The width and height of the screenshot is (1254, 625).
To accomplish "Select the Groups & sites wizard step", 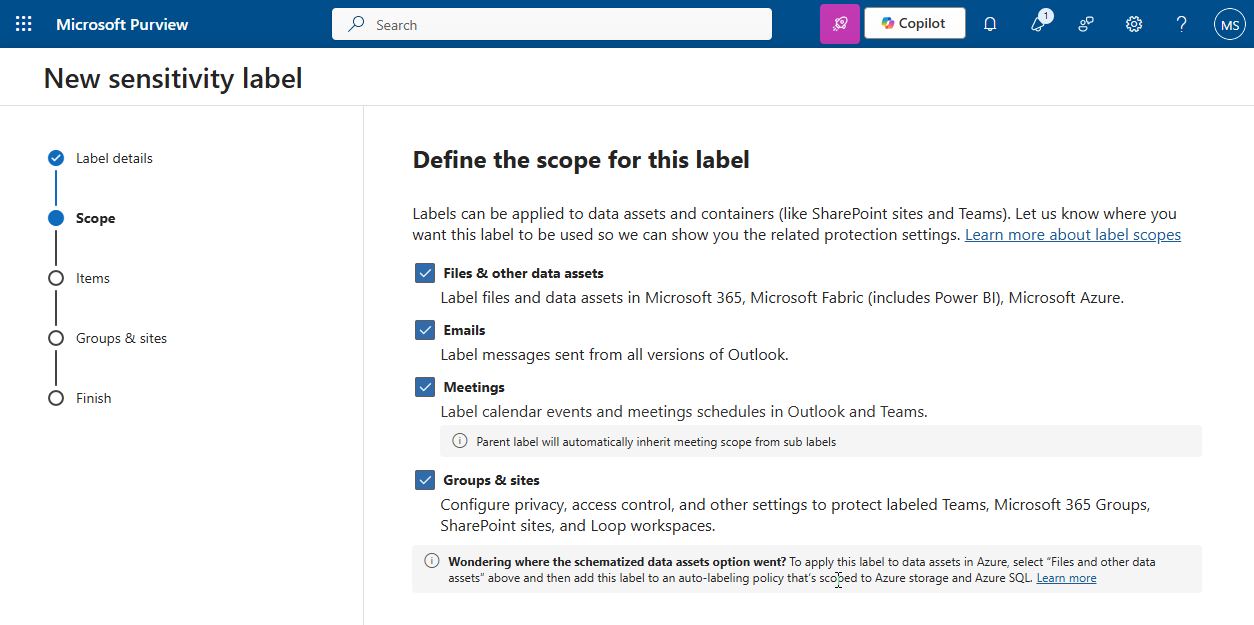I will [x=120, y=338].
